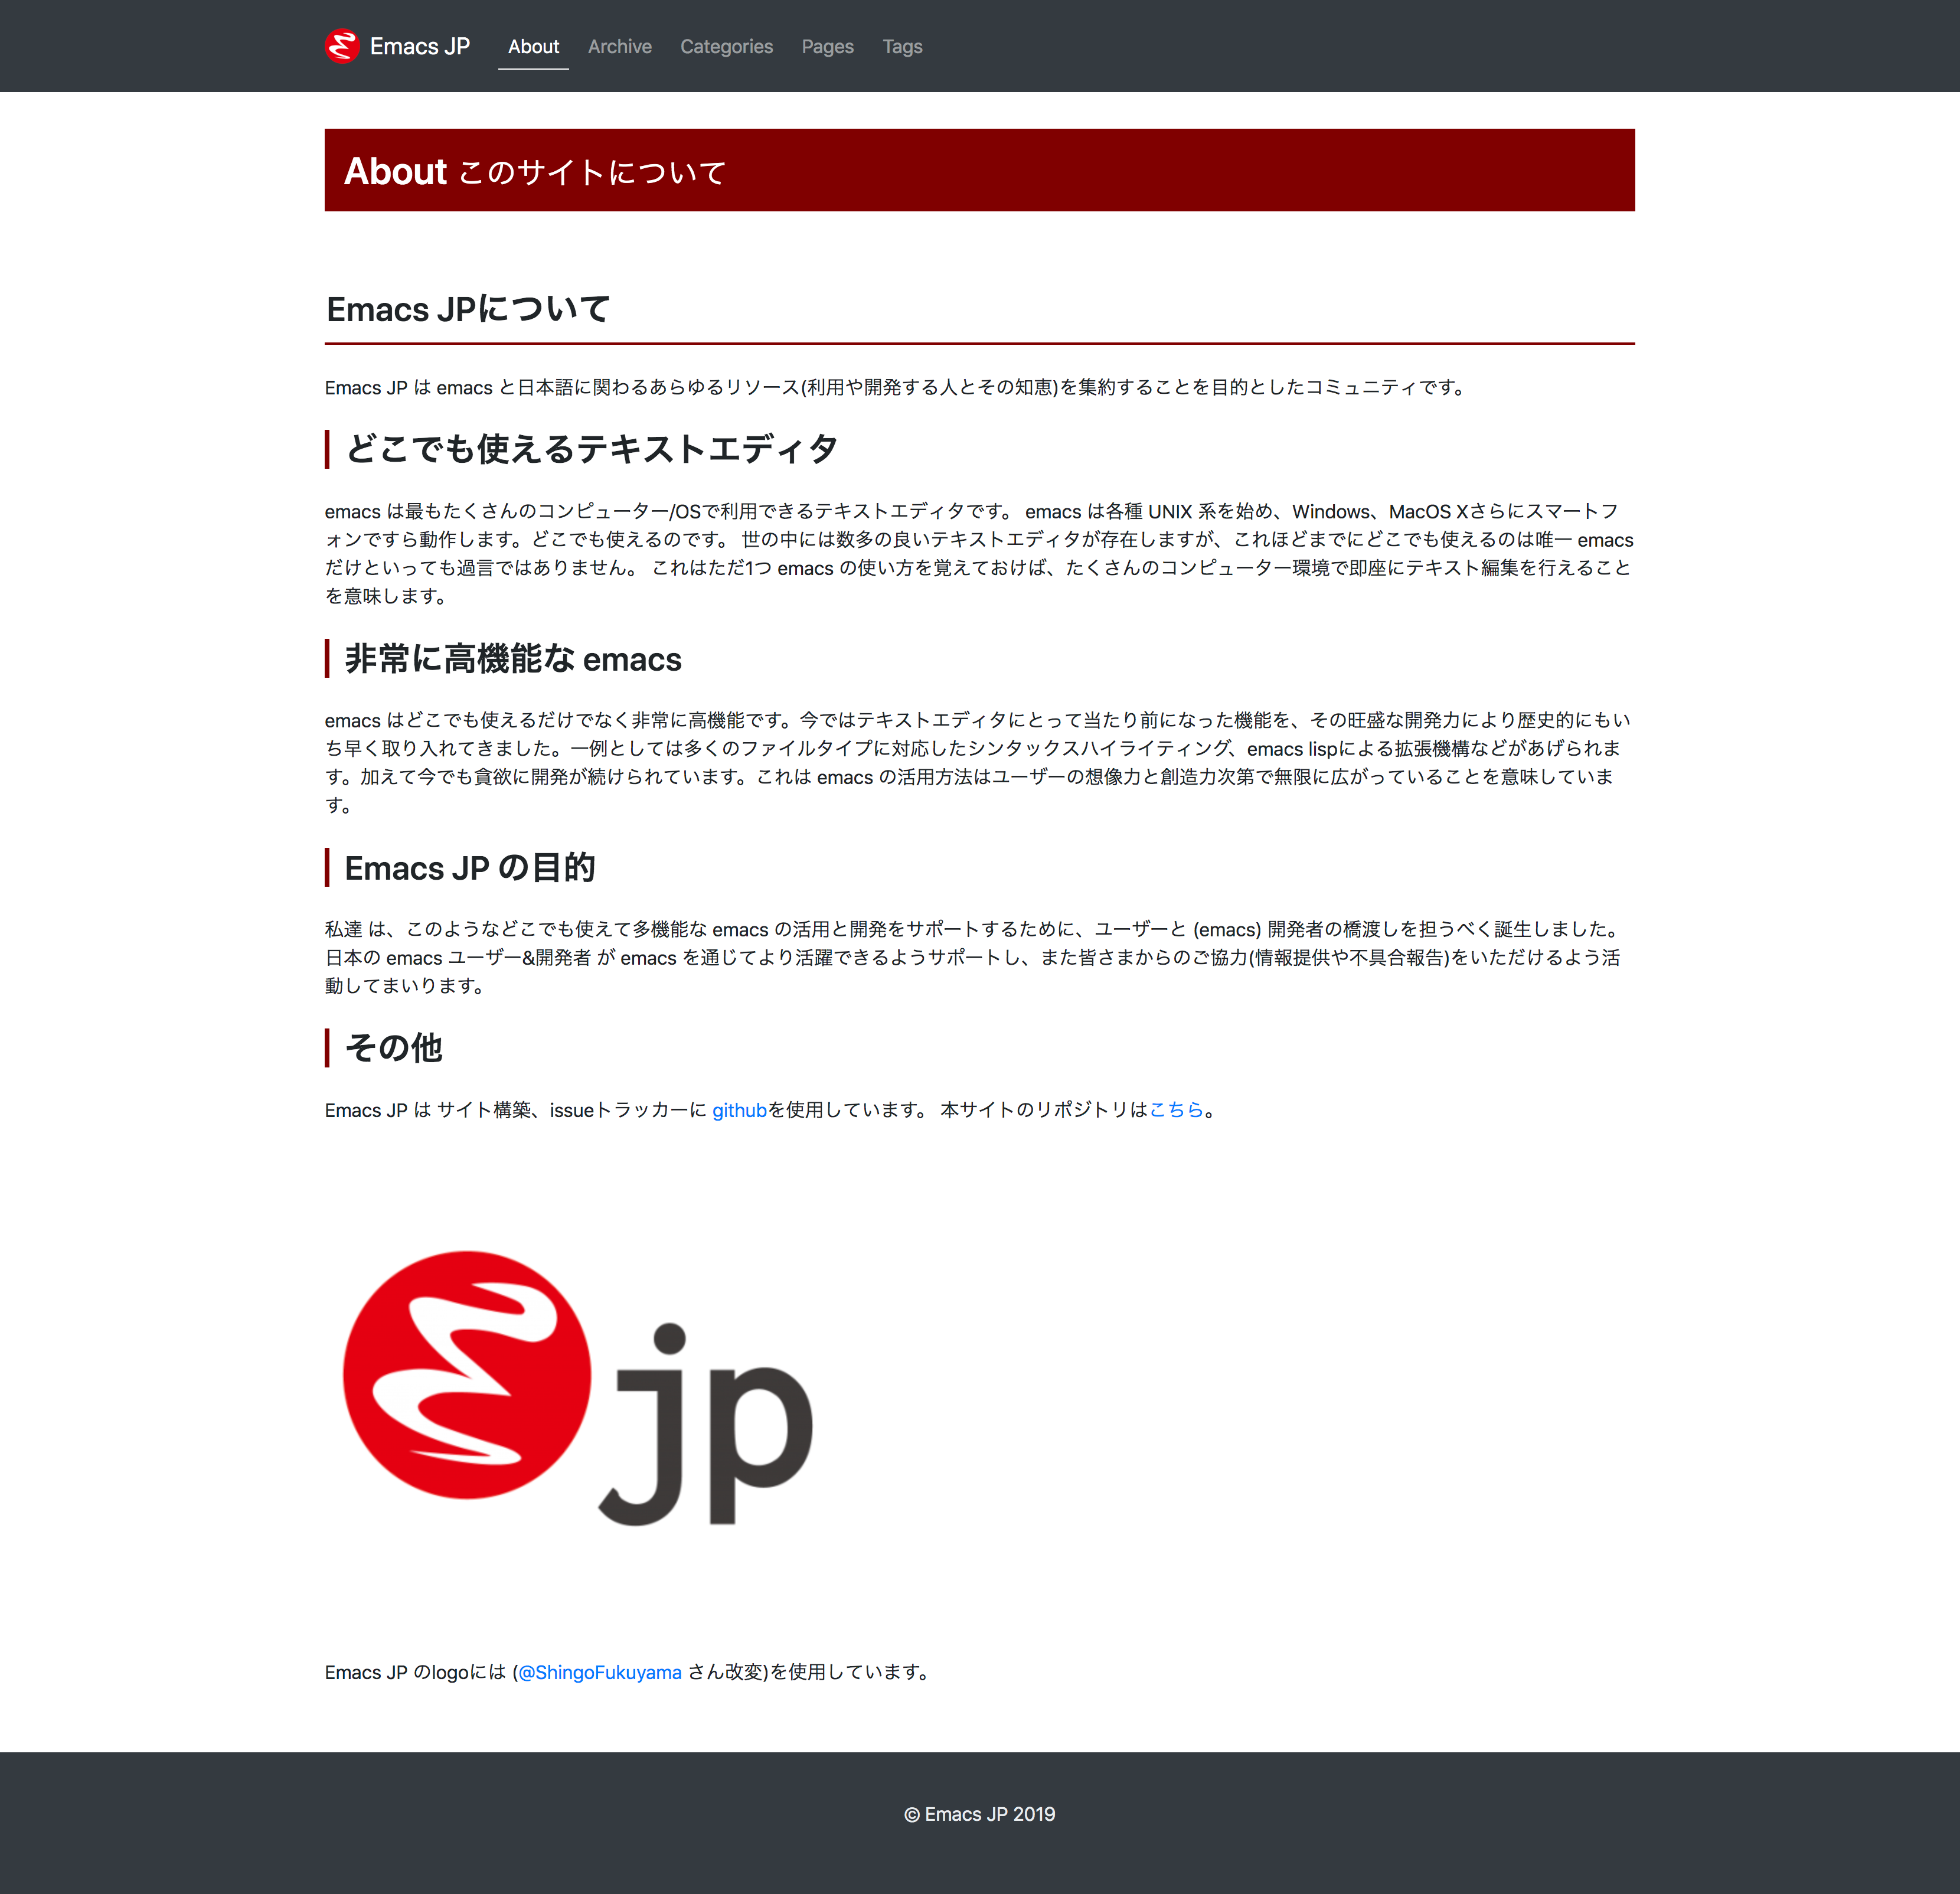Screen dimensions: 1960x1894
Task: Click the dark red About banner
Action: (x=979, y=170)
